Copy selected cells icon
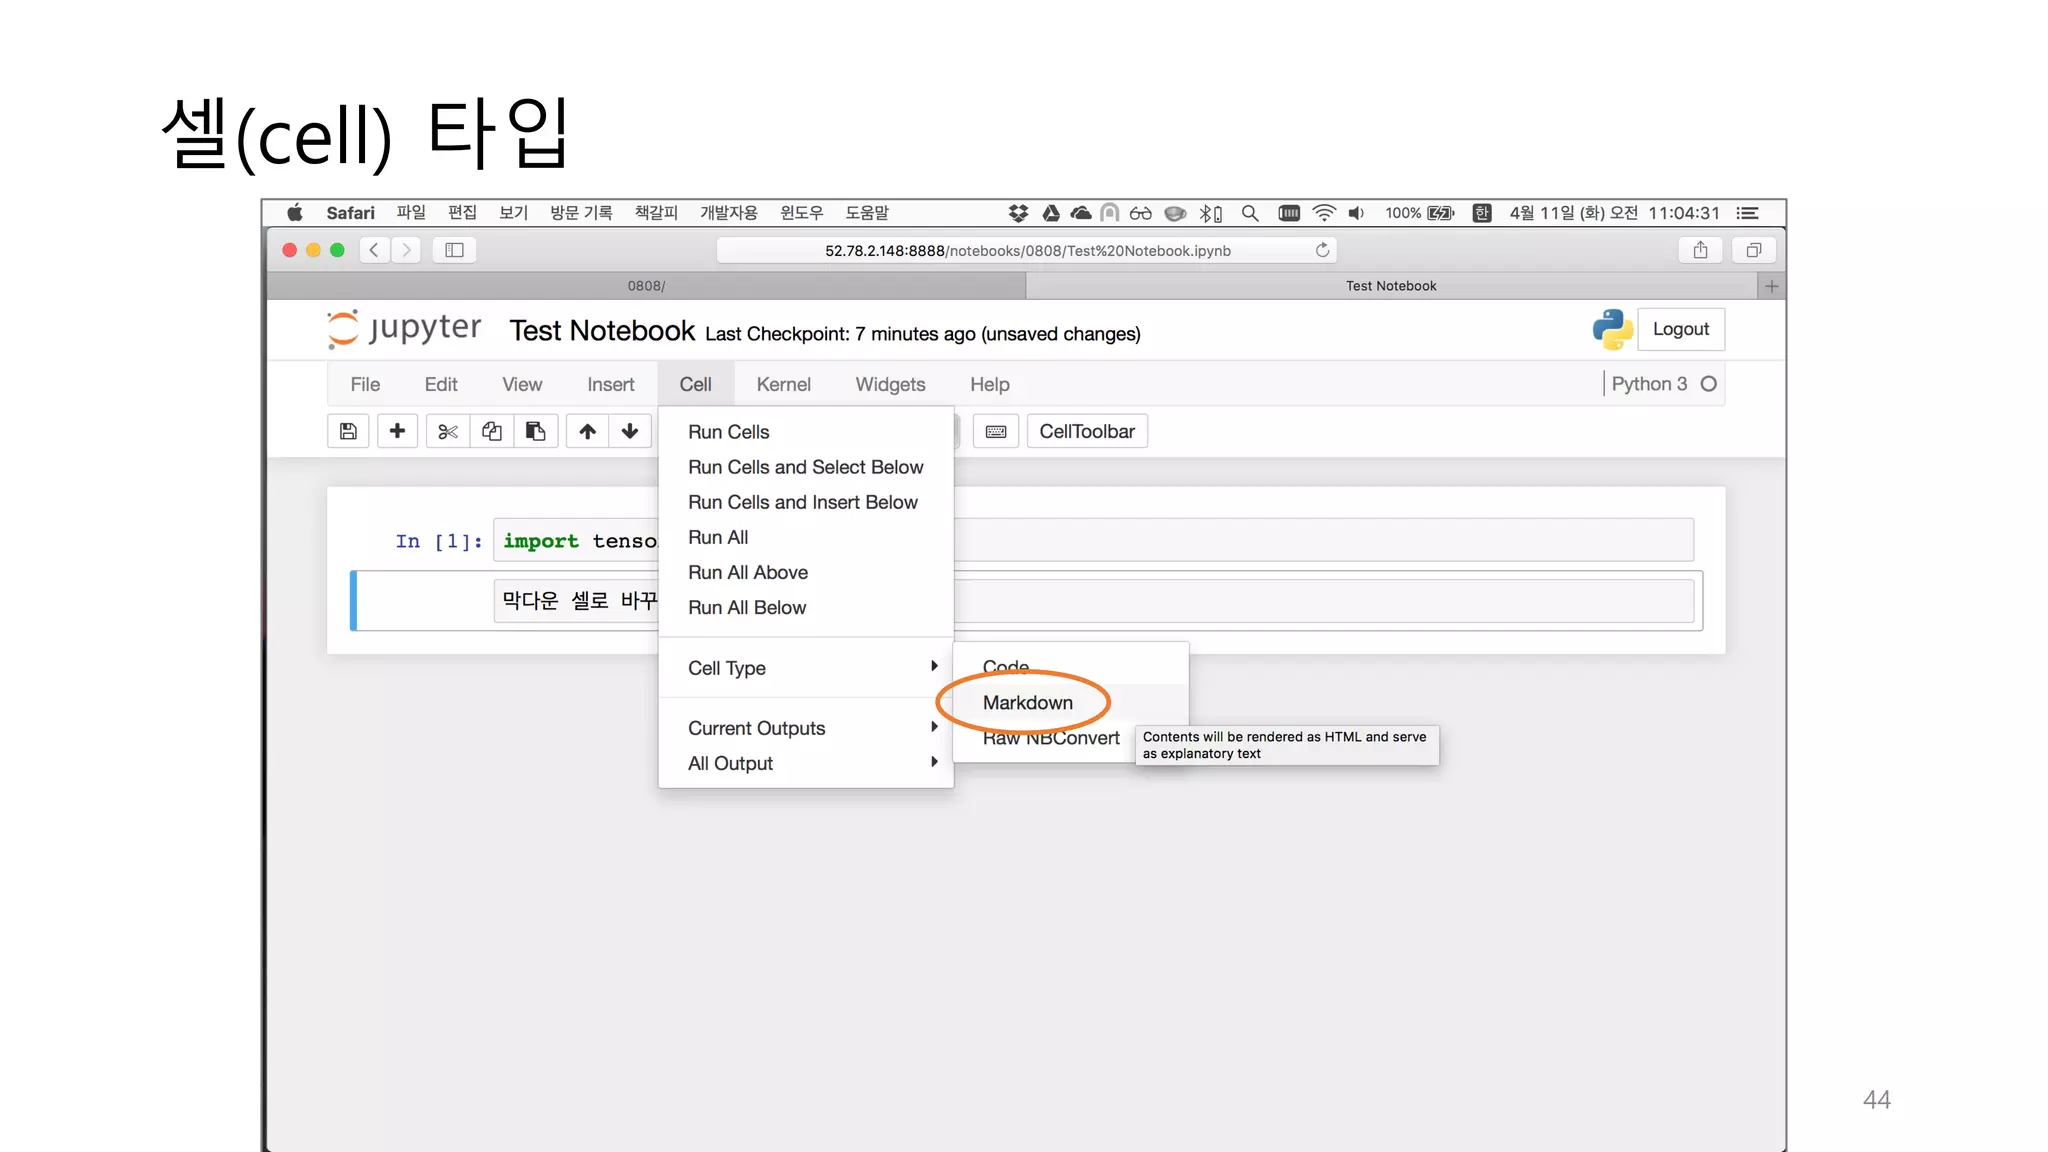Image resolution: width=2048 pixels, height=1152 pixels. pos(491,431)
